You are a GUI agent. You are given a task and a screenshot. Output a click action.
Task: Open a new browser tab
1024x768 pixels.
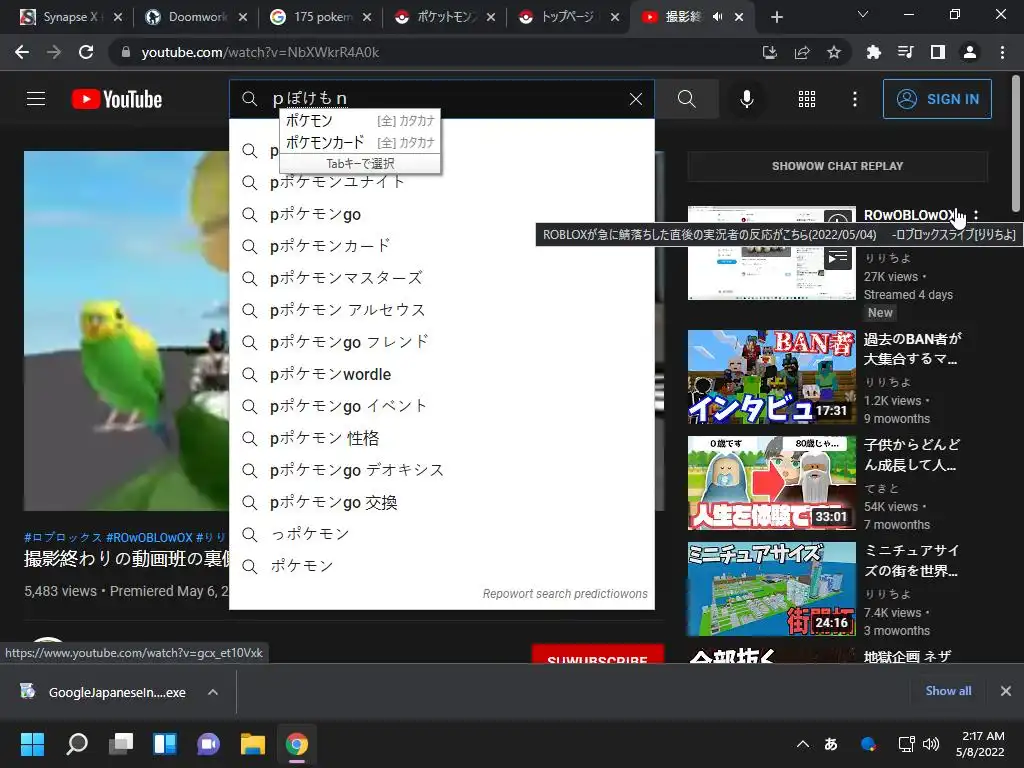click(776, 17)
